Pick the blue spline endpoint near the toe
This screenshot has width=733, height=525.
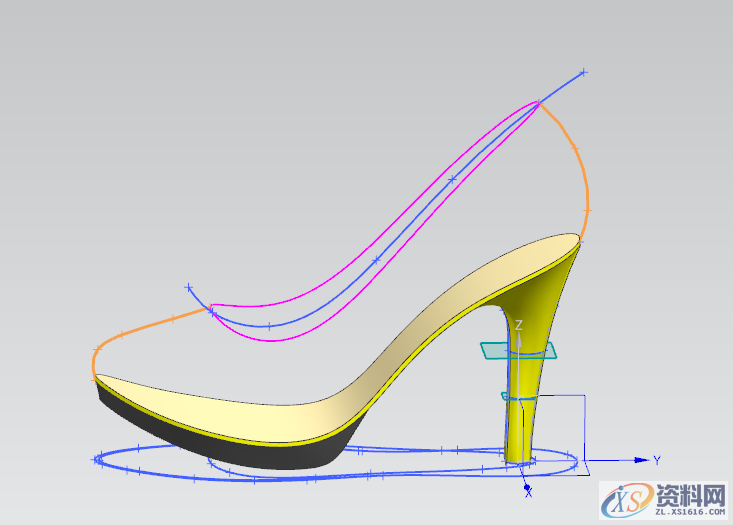tap(188, 288)
